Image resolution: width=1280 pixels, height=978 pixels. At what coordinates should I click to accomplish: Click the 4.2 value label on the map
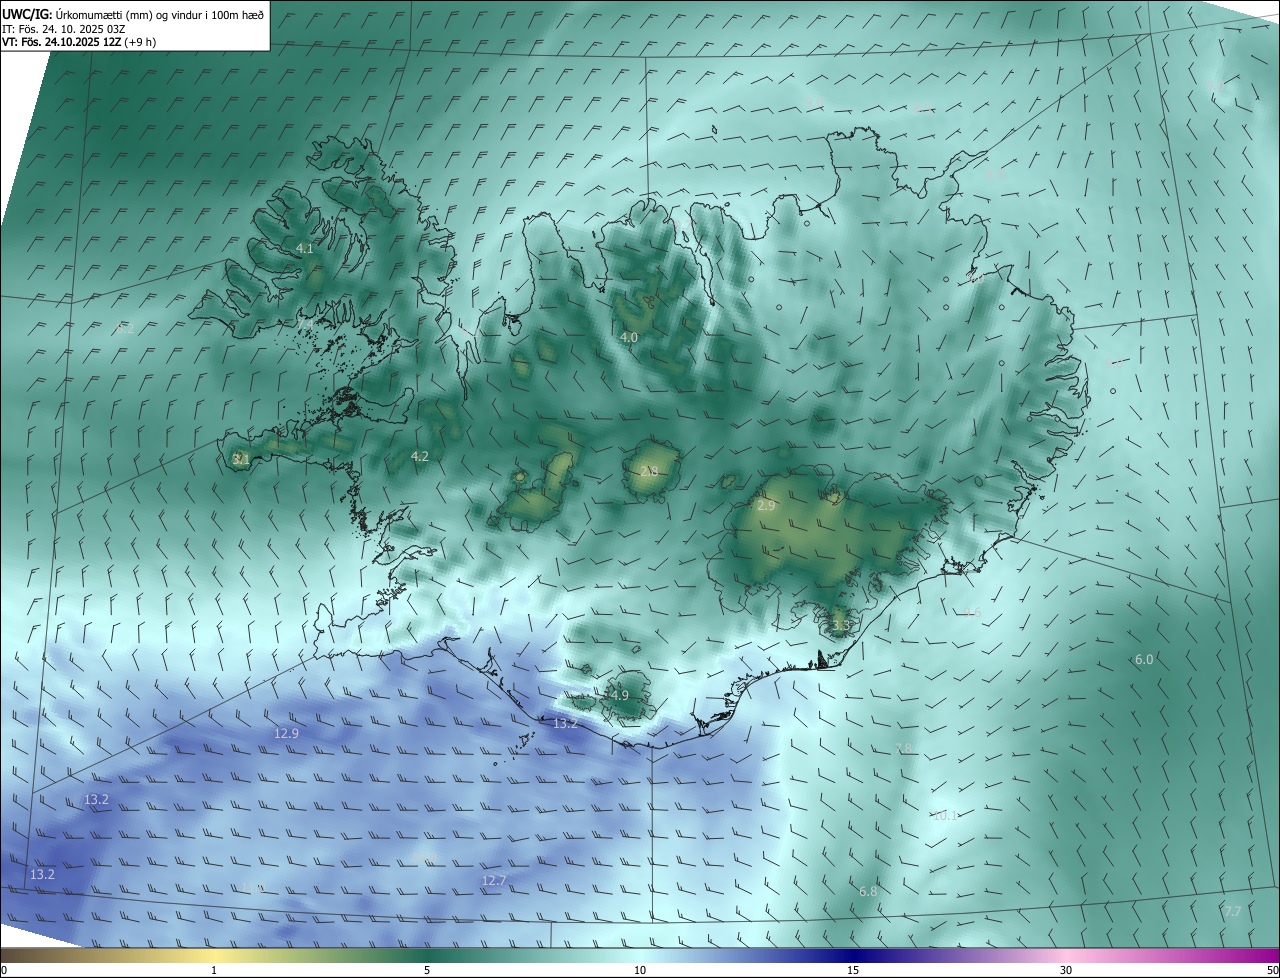pos(420,456)
